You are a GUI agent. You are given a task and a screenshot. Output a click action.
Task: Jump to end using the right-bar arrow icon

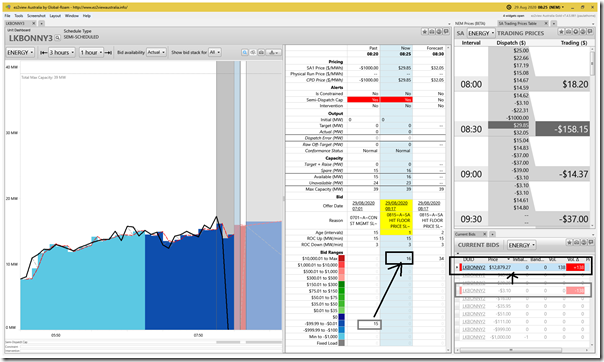(109, 52)
